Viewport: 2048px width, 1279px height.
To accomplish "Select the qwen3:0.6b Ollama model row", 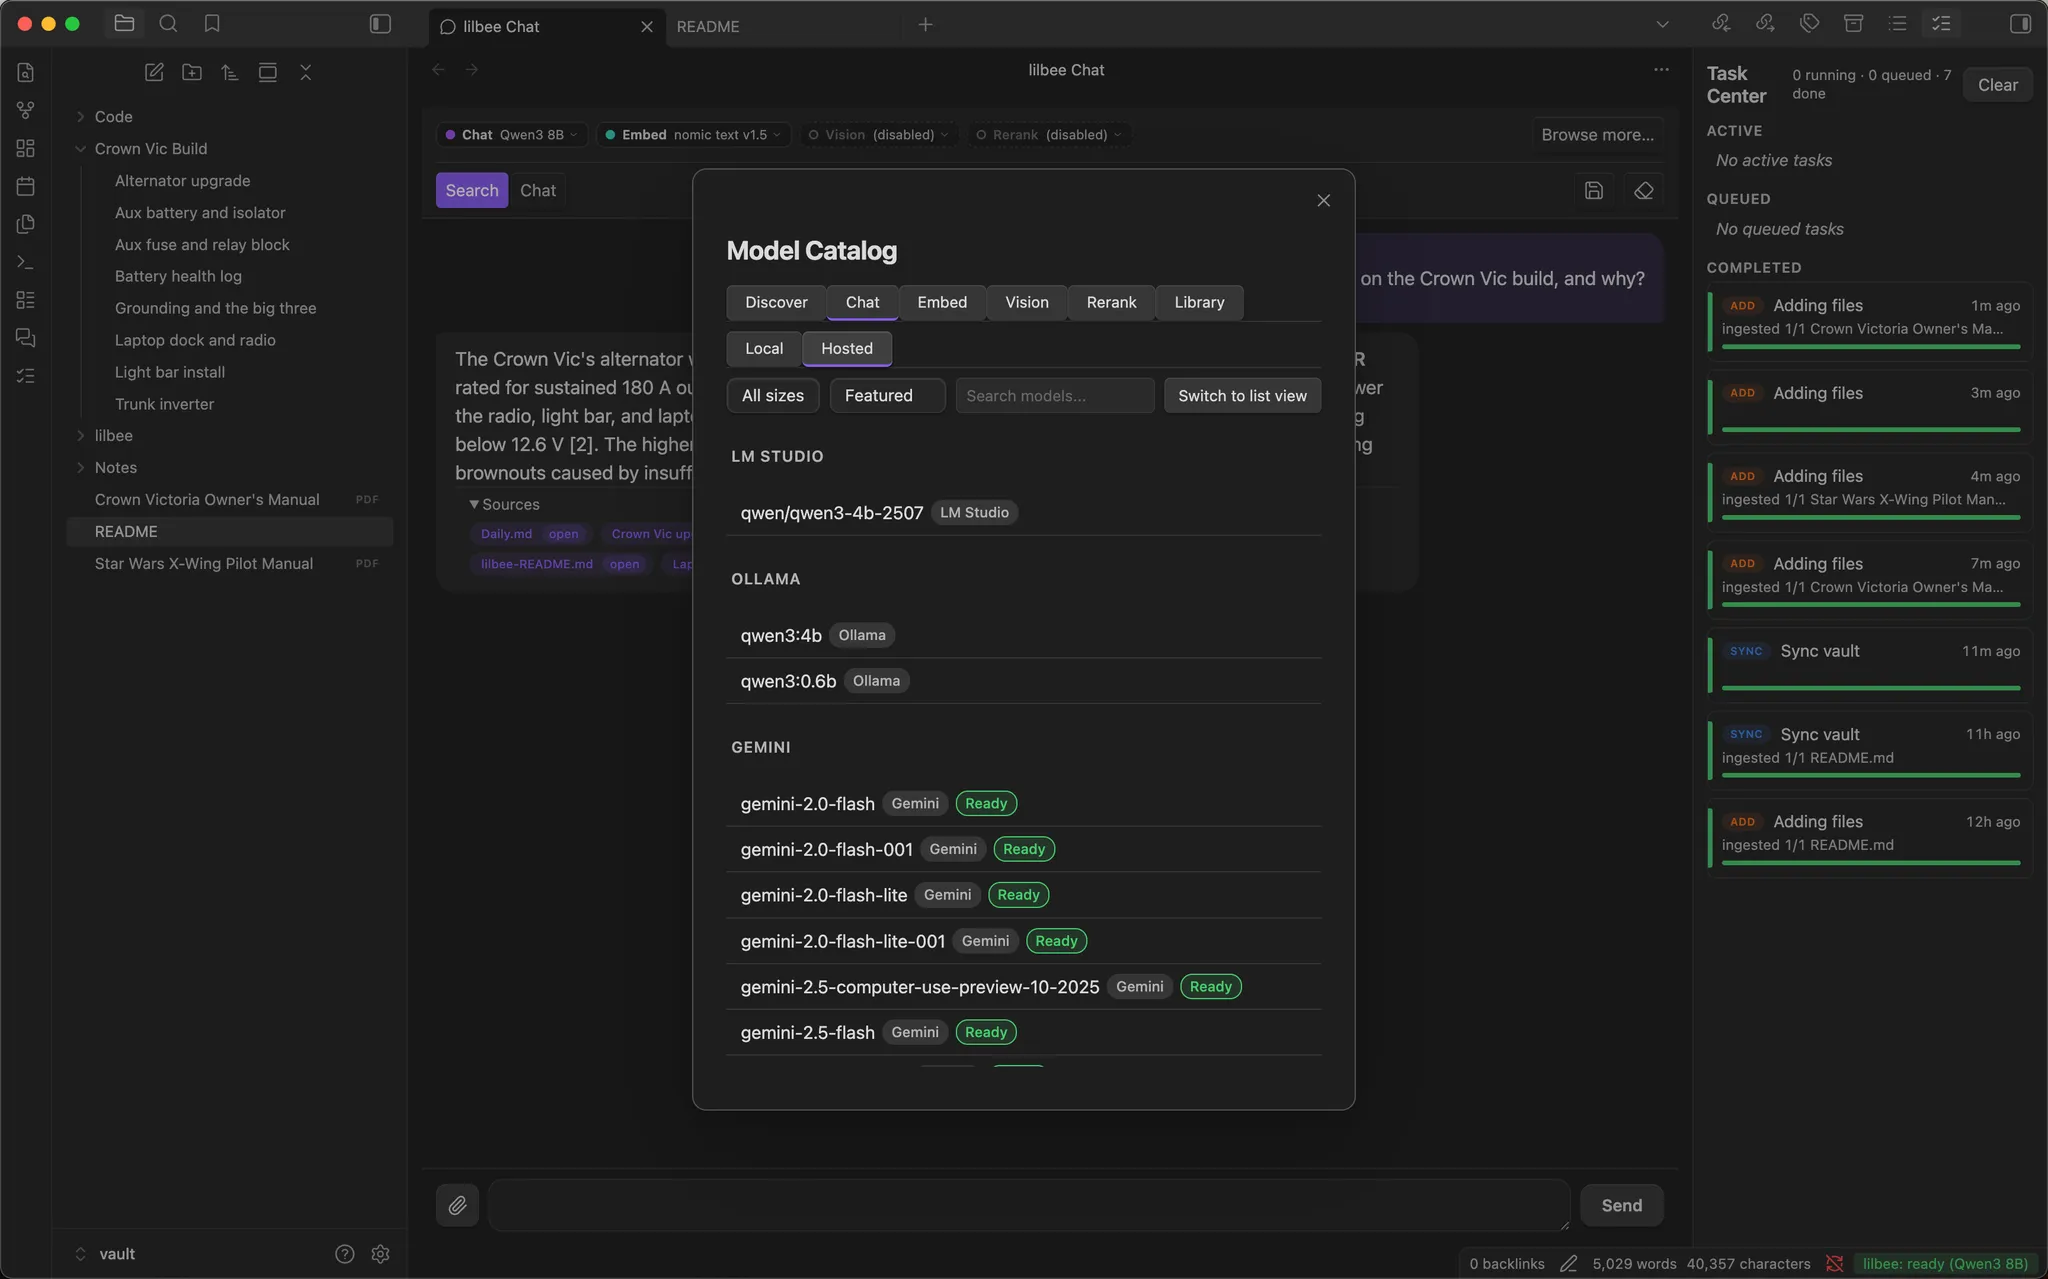I will [1024, 681].
